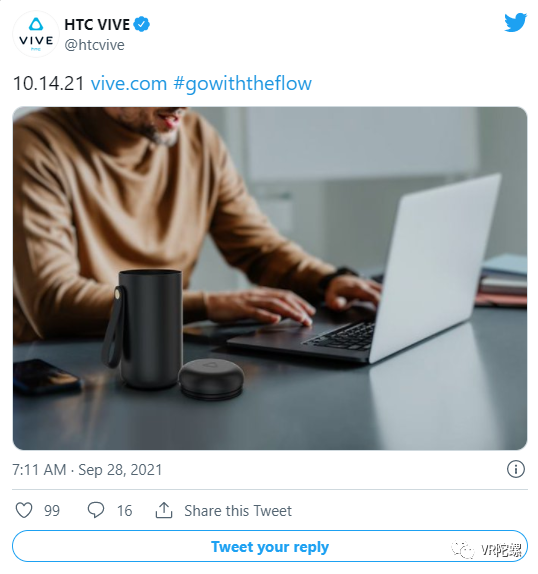Click the @htcvive handle
This screenshot has width=538, height=574.
click(x=94, y=45)
